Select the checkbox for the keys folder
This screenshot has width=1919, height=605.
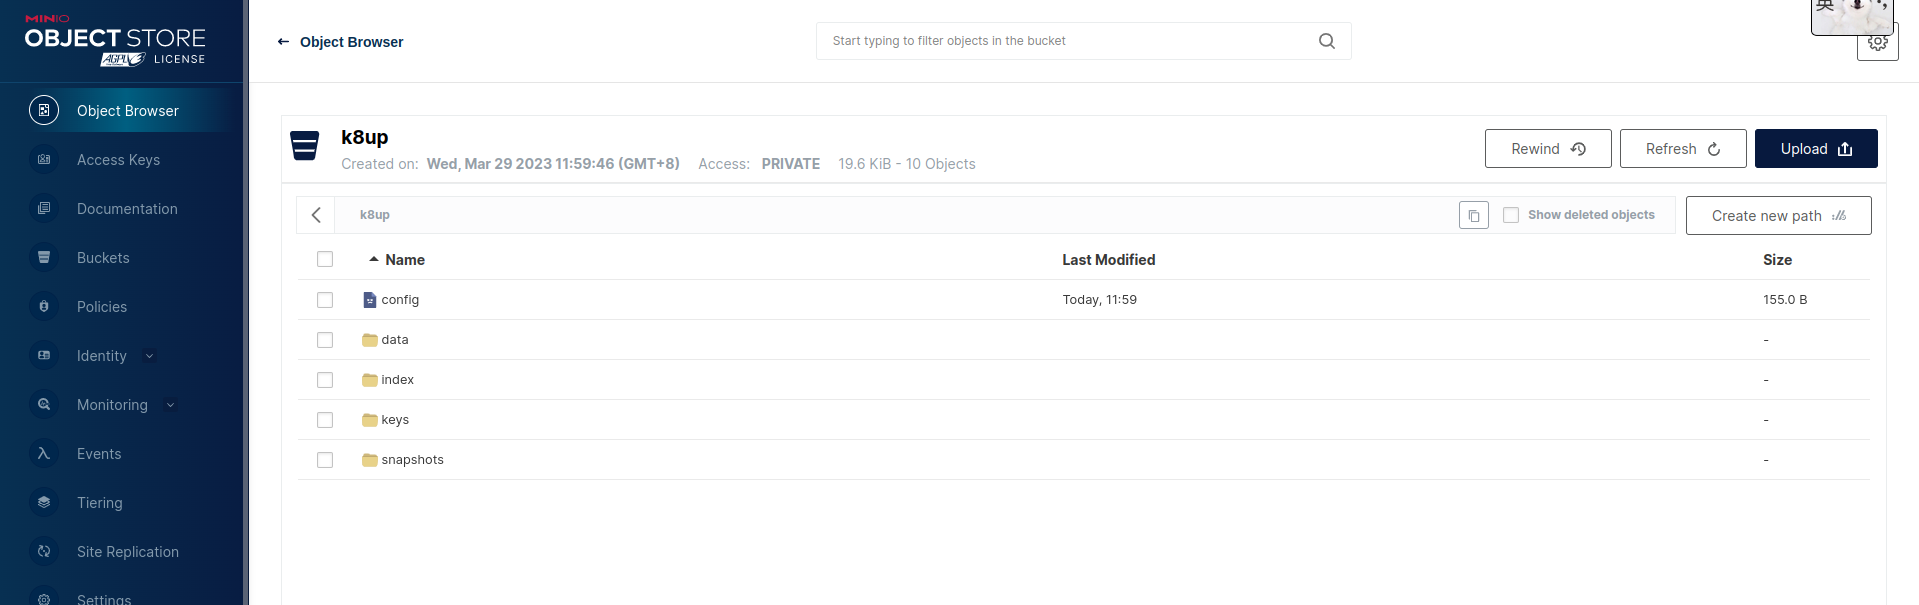pos(325,420)
